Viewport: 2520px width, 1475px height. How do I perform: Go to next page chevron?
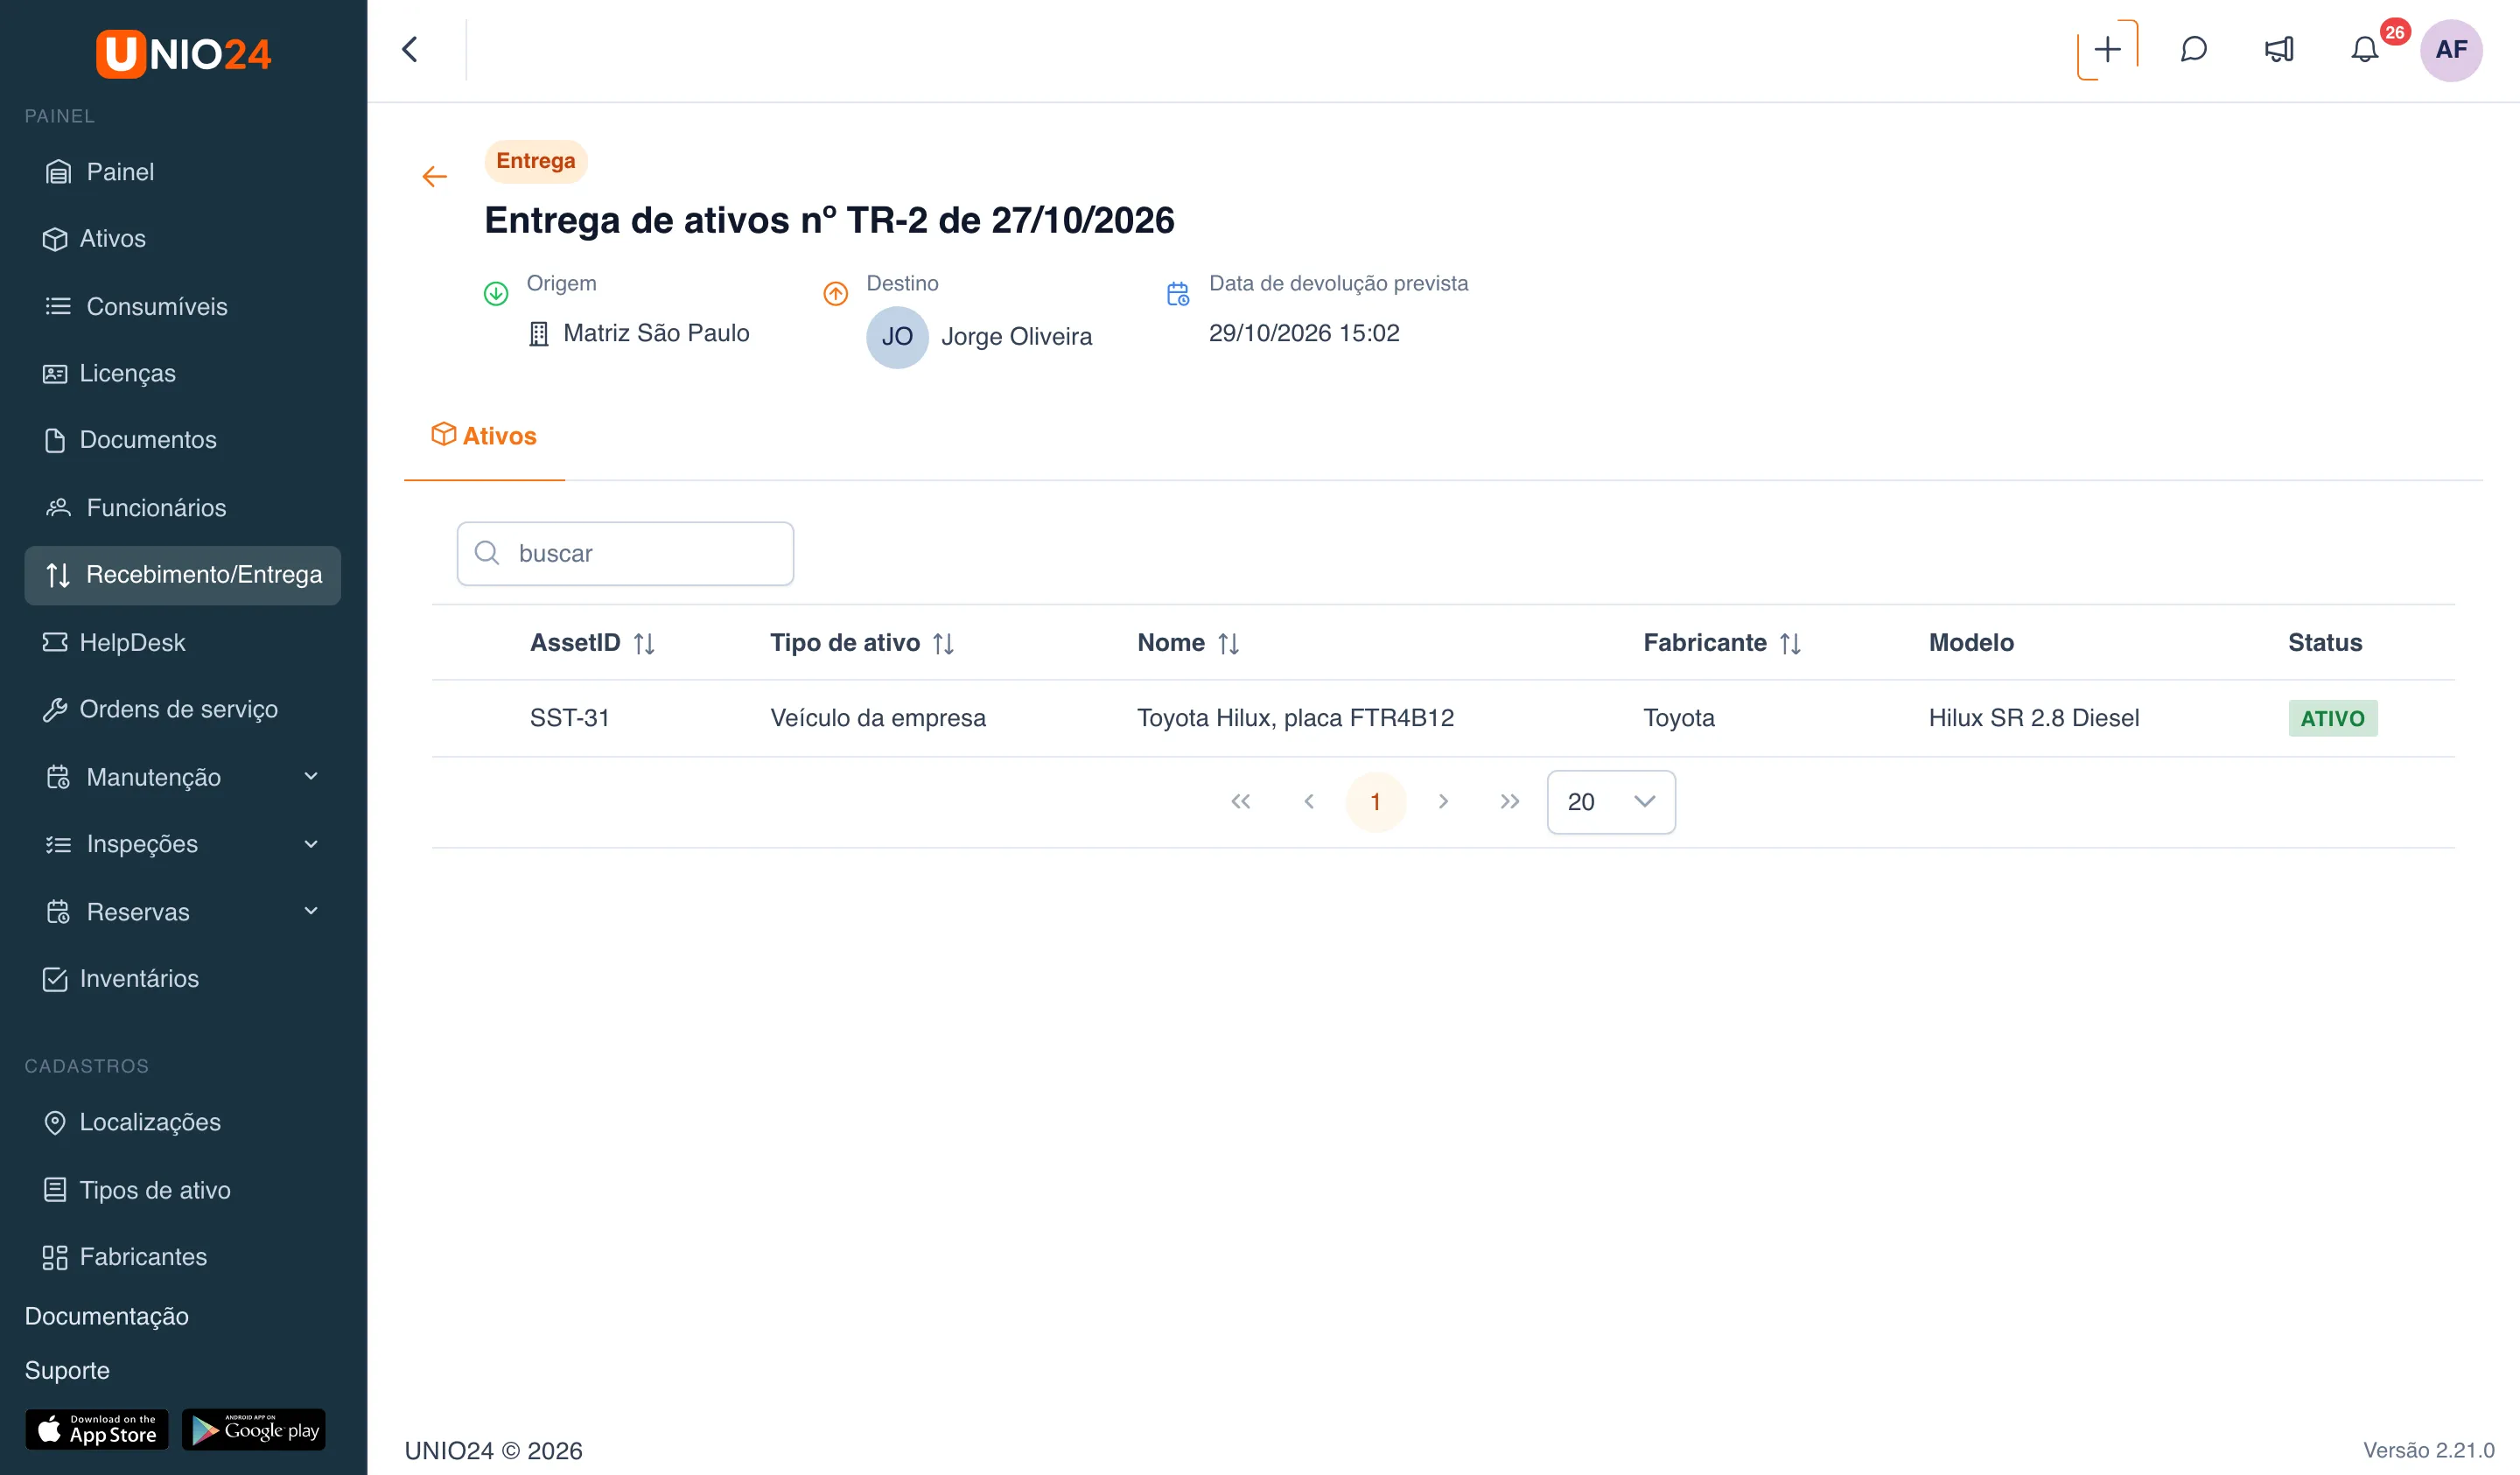tap(1443, 801)
